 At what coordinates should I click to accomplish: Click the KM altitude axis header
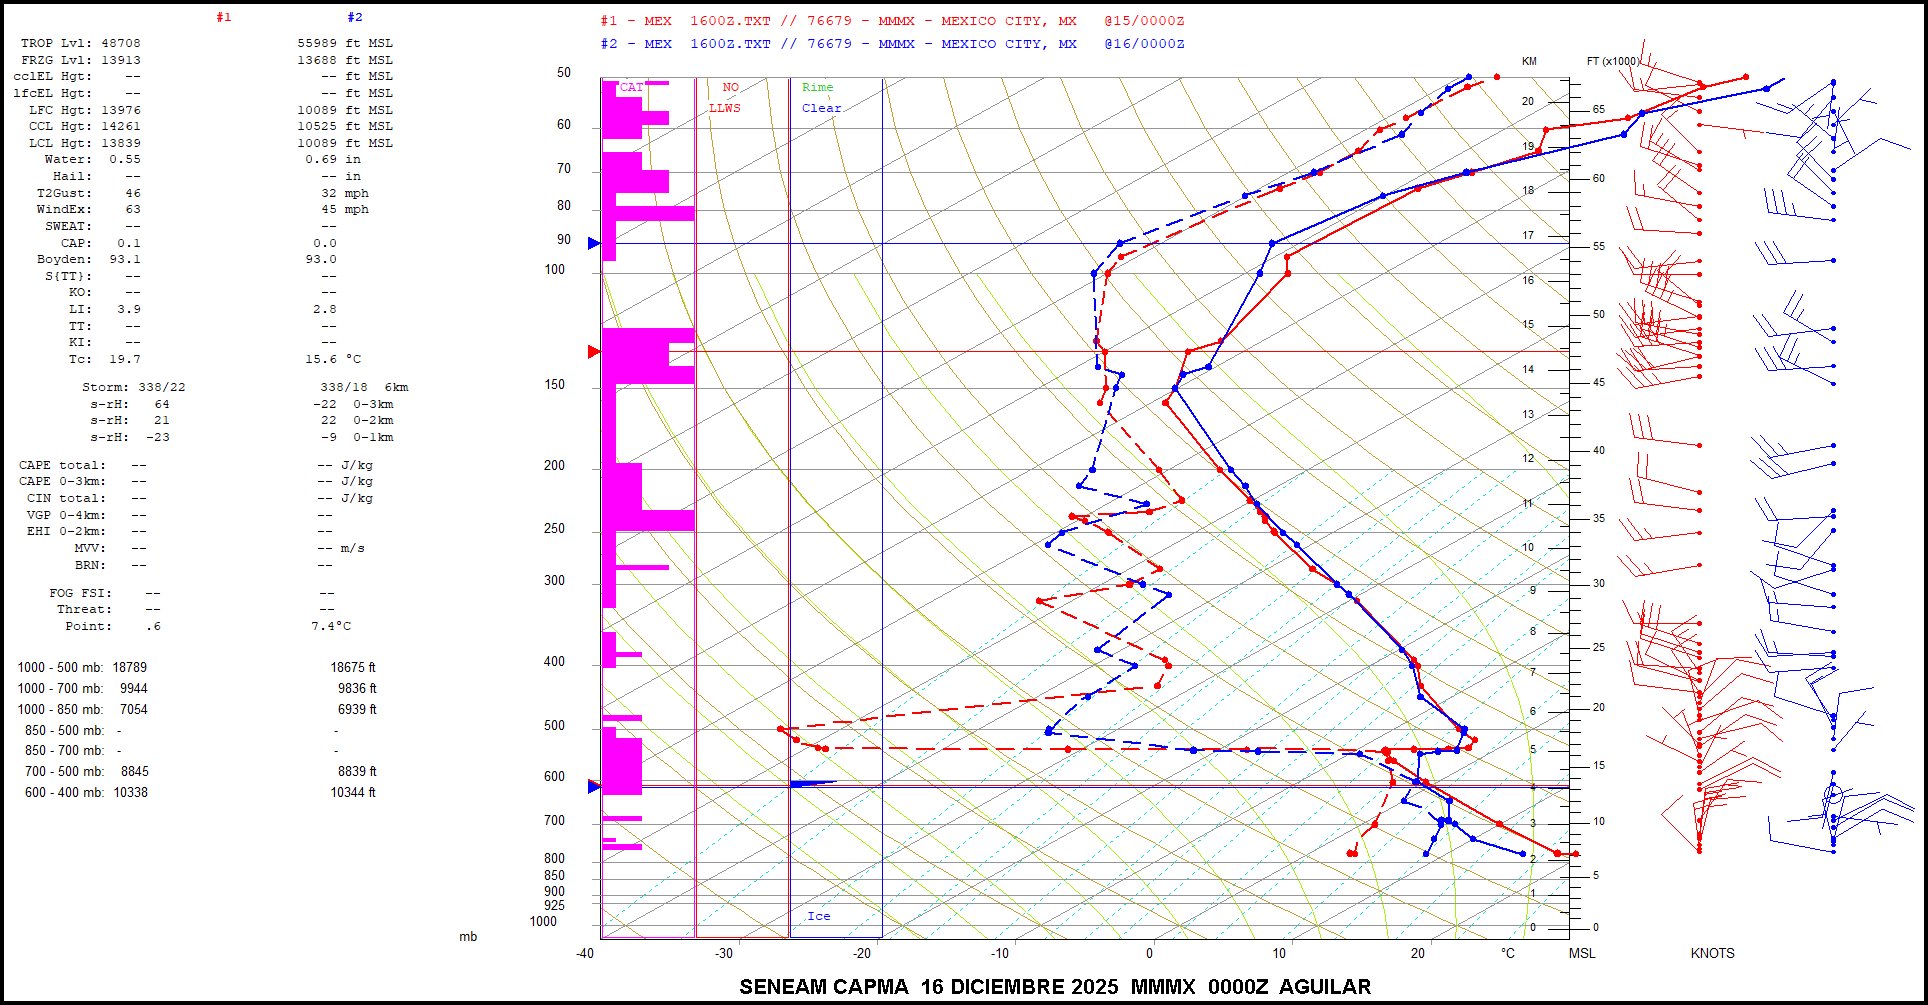[x=1529, y=62]
